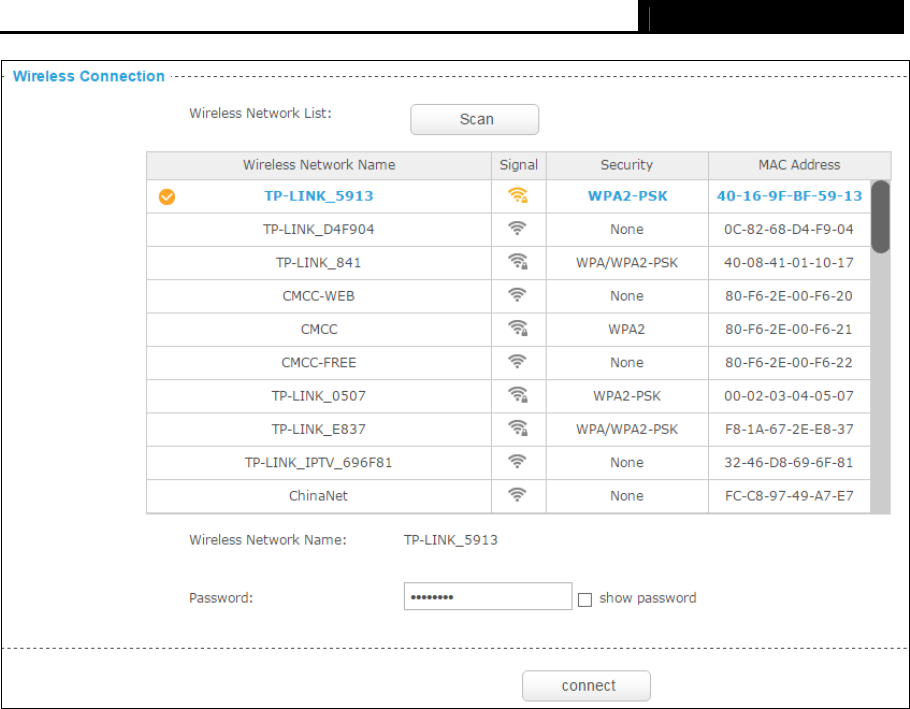
Task: Click the locked signal icon for TP-LINK_841
Action: coord(518,262)
